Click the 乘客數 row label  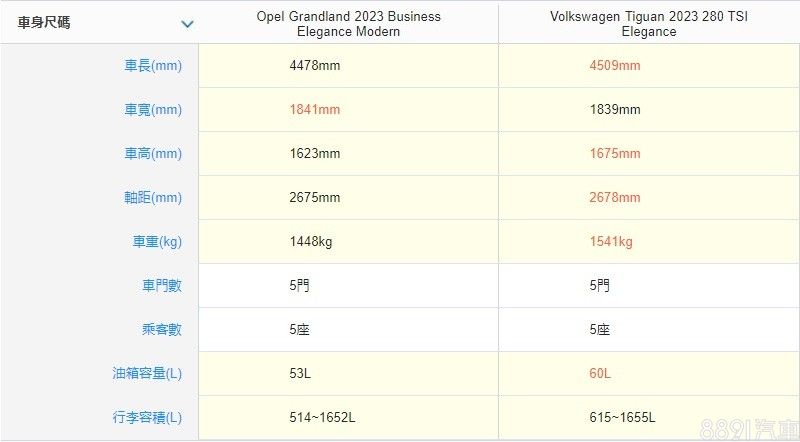click(x=162, y=330)
